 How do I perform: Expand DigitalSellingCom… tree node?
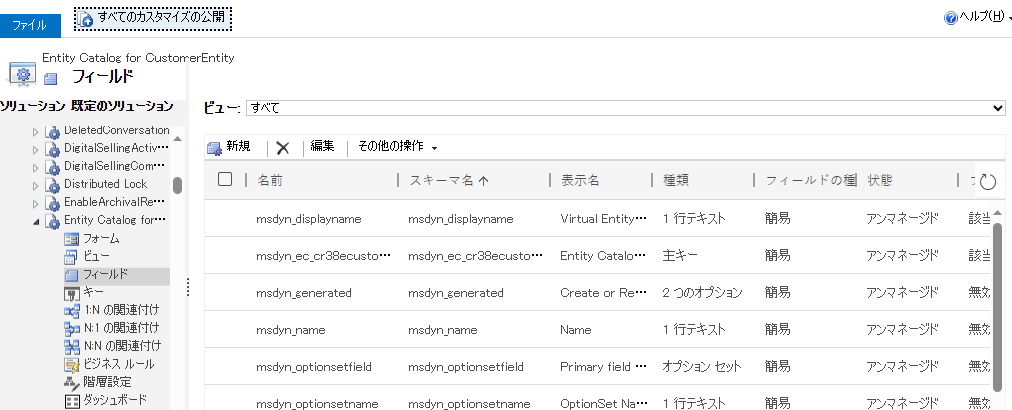[35, 167]
